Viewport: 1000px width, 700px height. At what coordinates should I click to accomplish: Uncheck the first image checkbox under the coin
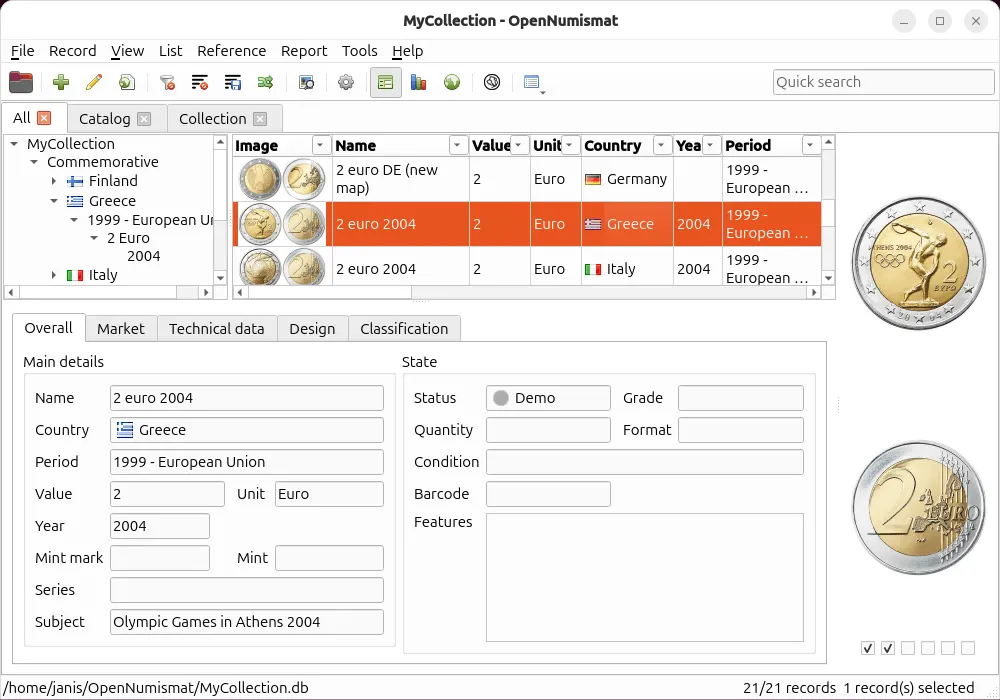pyautogui.click(x=867, y=648)
